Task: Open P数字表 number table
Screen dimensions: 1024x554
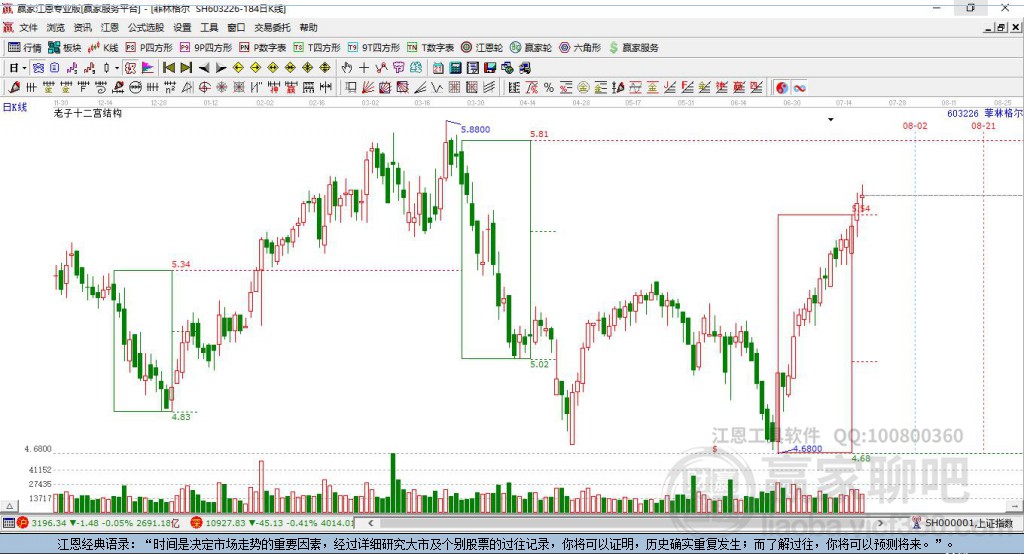Action: pyautogui.click(x=263, y=48)
